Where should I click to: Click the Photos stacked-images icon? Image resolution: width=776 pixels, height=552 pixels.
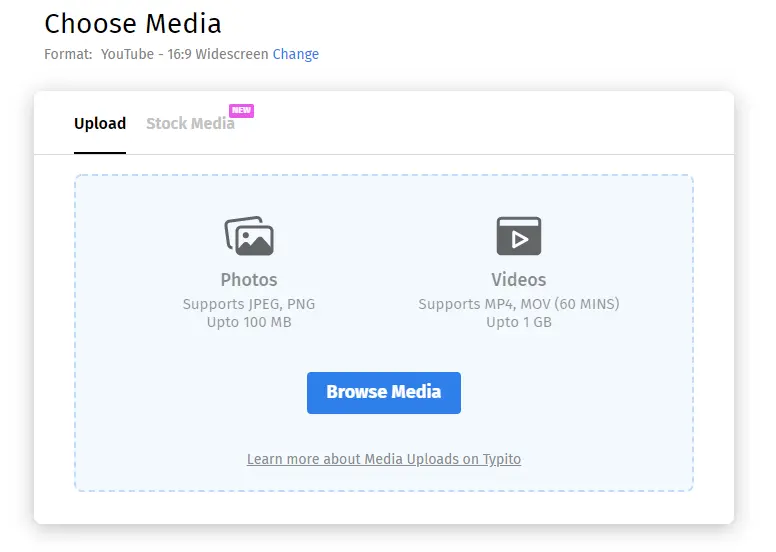click(x=249, y=236)
